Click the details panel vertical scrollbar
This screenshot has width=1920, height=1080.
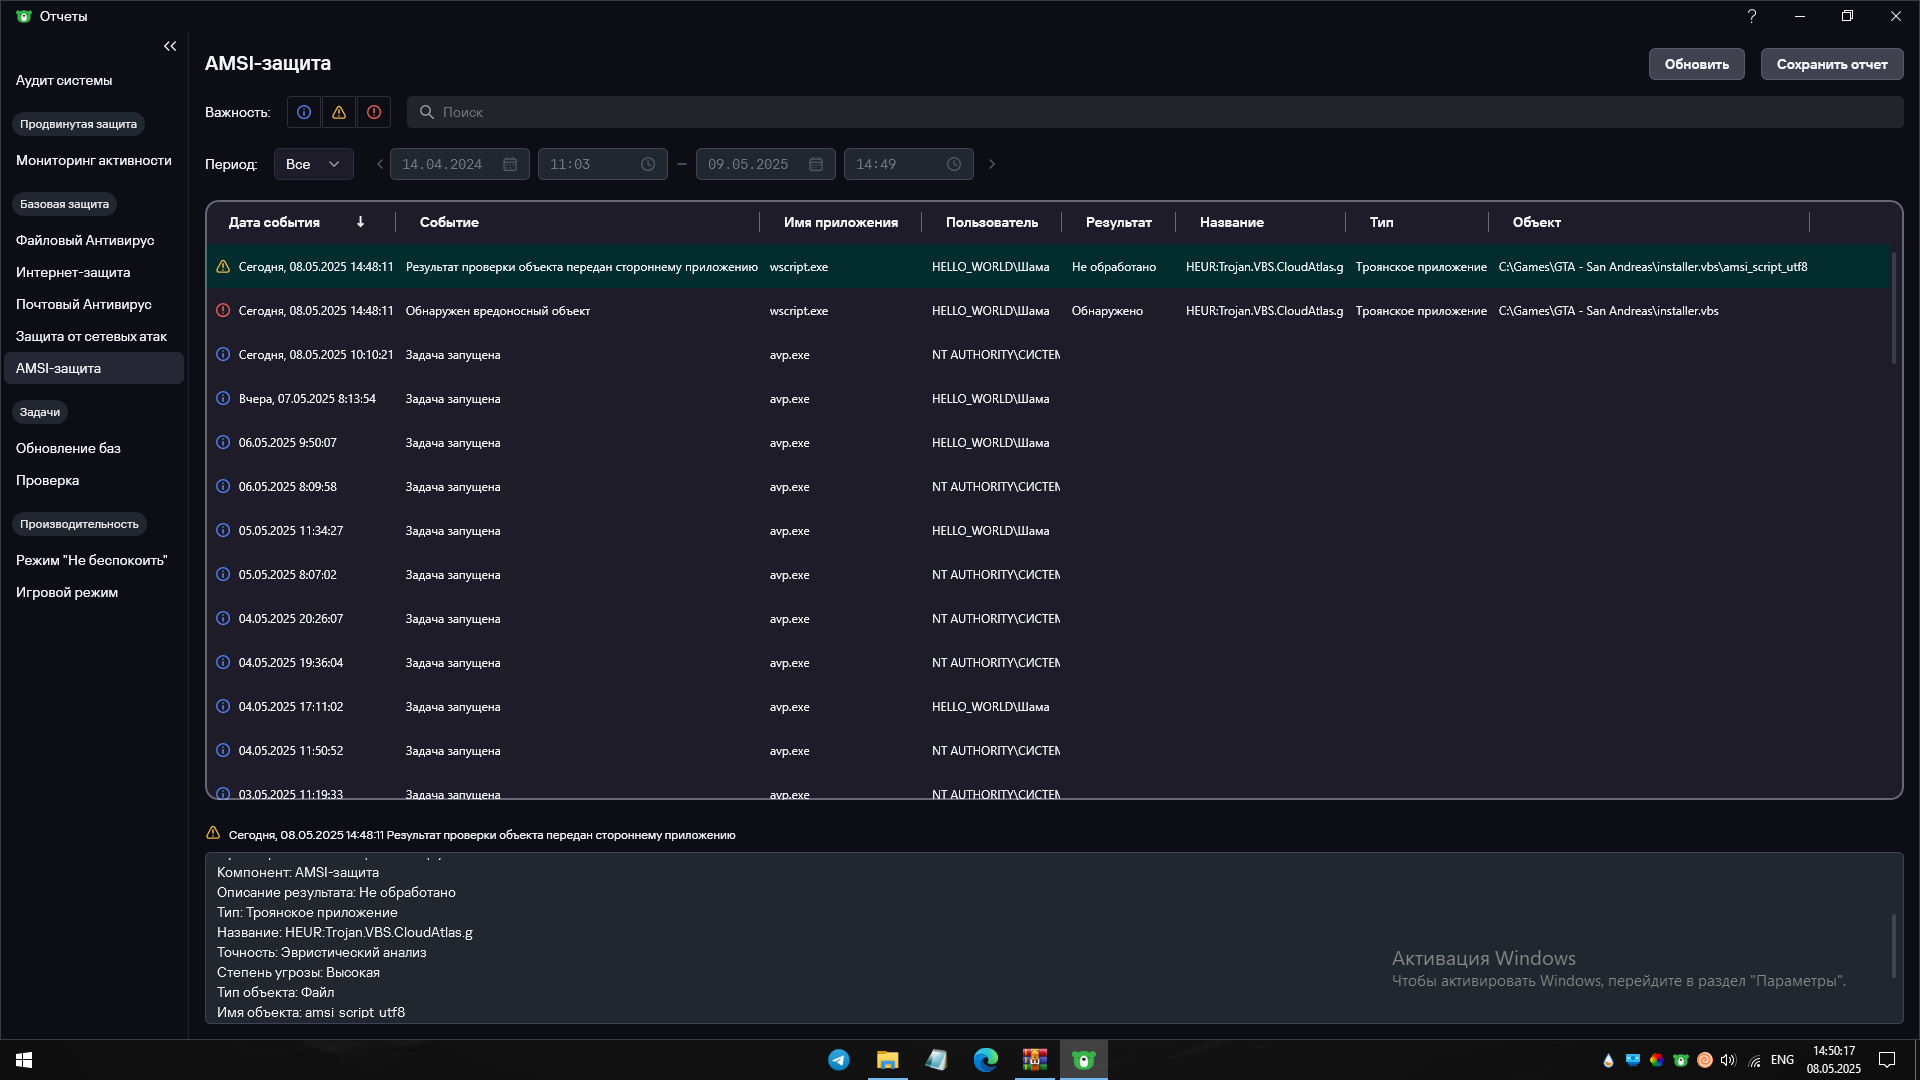coord(1893,946)
